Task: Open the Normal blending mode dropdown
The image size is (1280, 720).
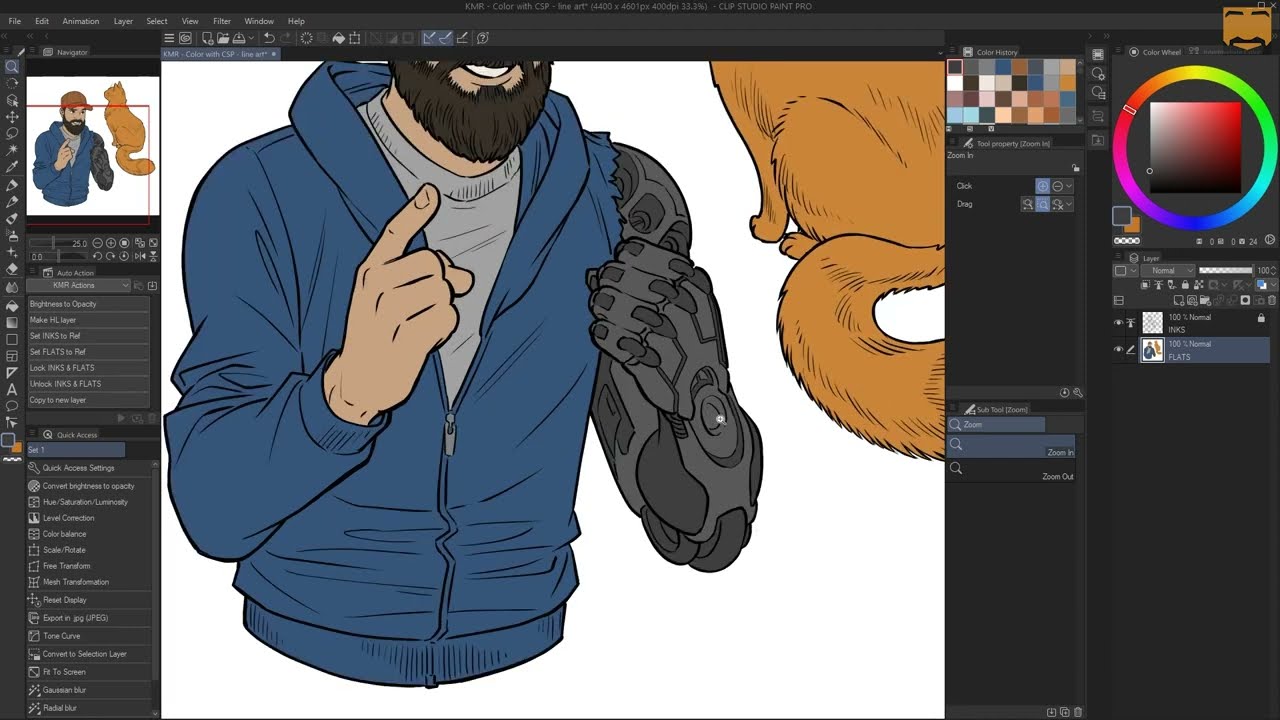Action: tap(1167, 270)
